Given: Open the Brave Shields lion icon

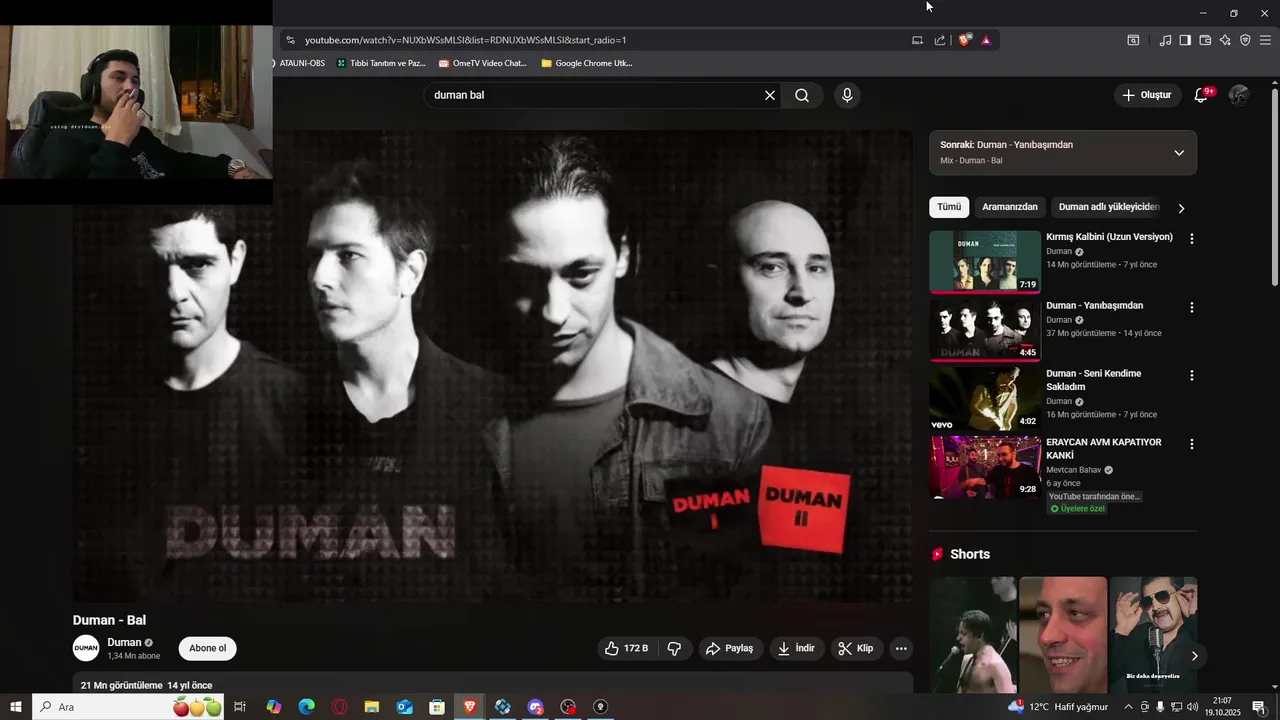Looking at the screenshot, I should coord(964,40).
